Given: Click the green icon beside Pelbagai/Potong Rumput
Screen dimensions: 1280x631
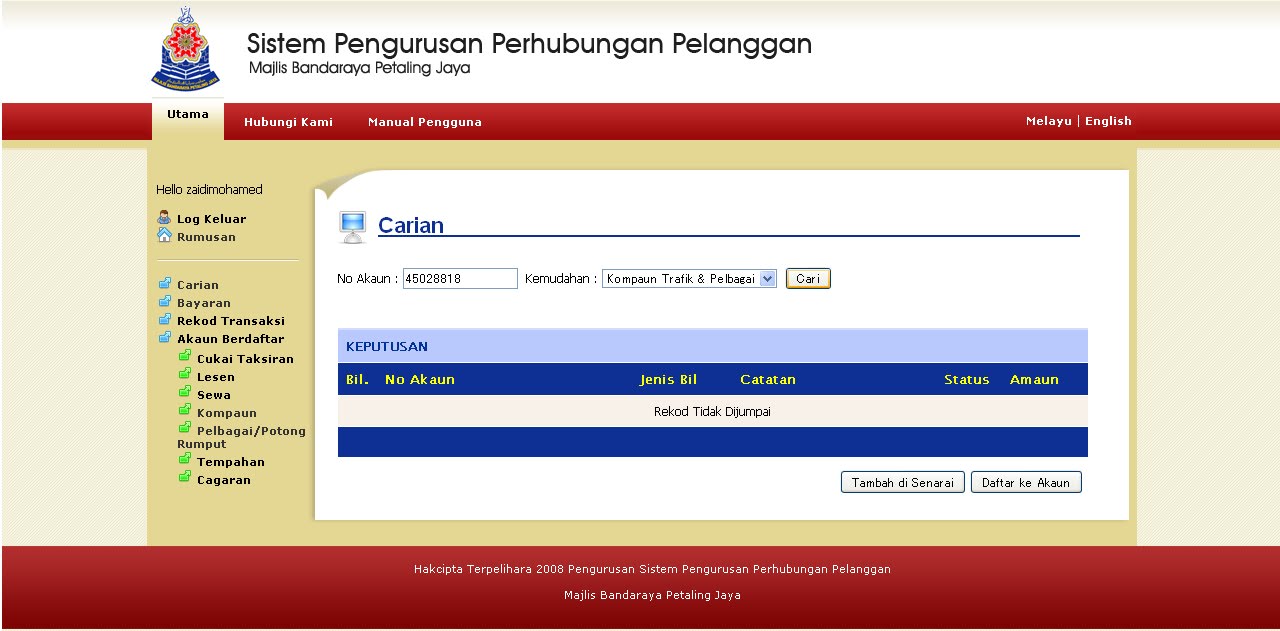Looking at the screenshot, I should pos(184,428).
